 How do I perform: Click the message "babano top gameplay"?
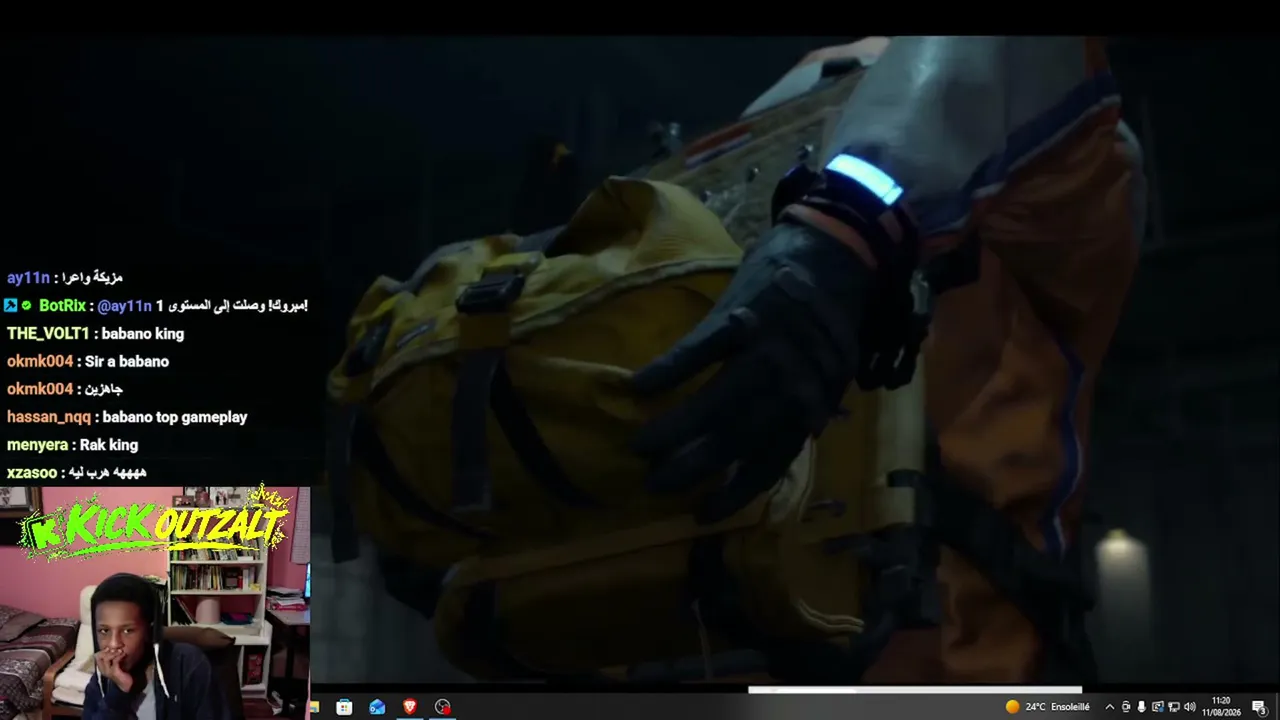coord(175,417)
